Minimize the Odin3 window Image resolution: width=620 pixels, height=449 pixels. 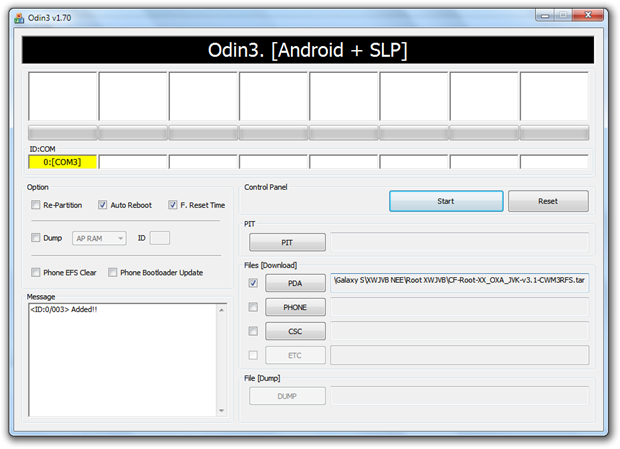(x=545, y=16)
